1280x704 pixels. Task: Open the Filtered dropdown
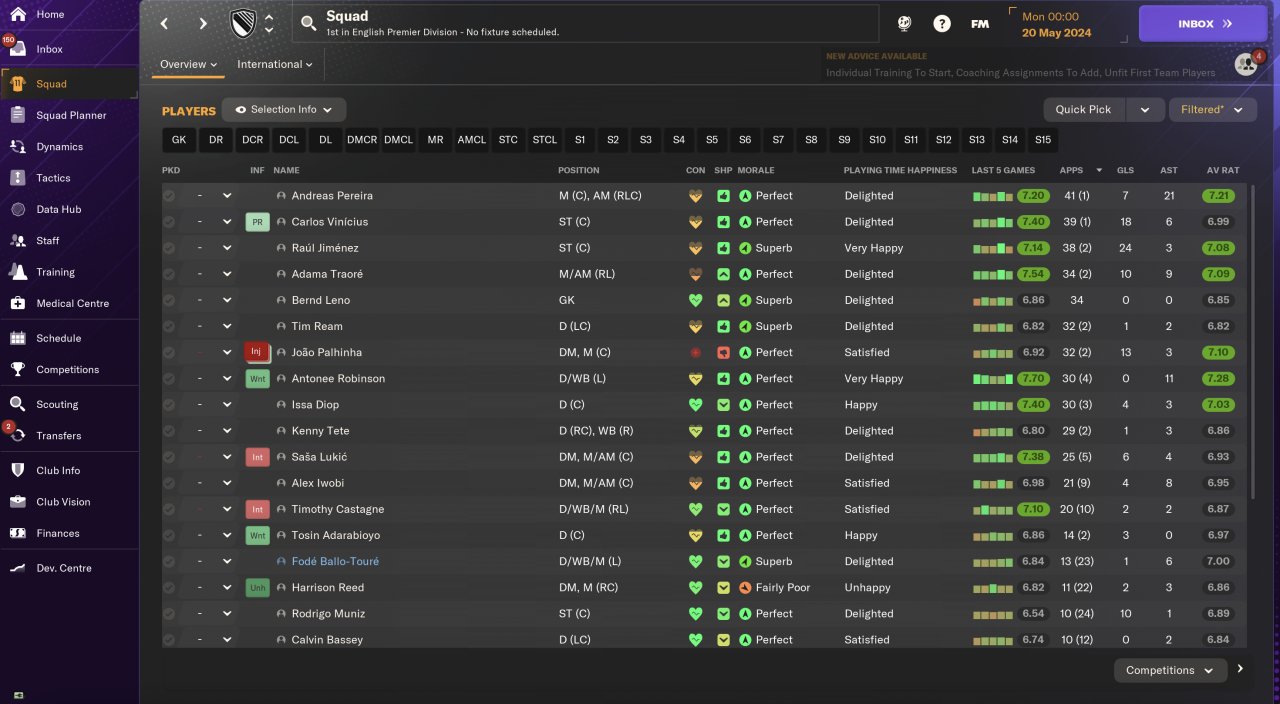tap(1212, 110)
